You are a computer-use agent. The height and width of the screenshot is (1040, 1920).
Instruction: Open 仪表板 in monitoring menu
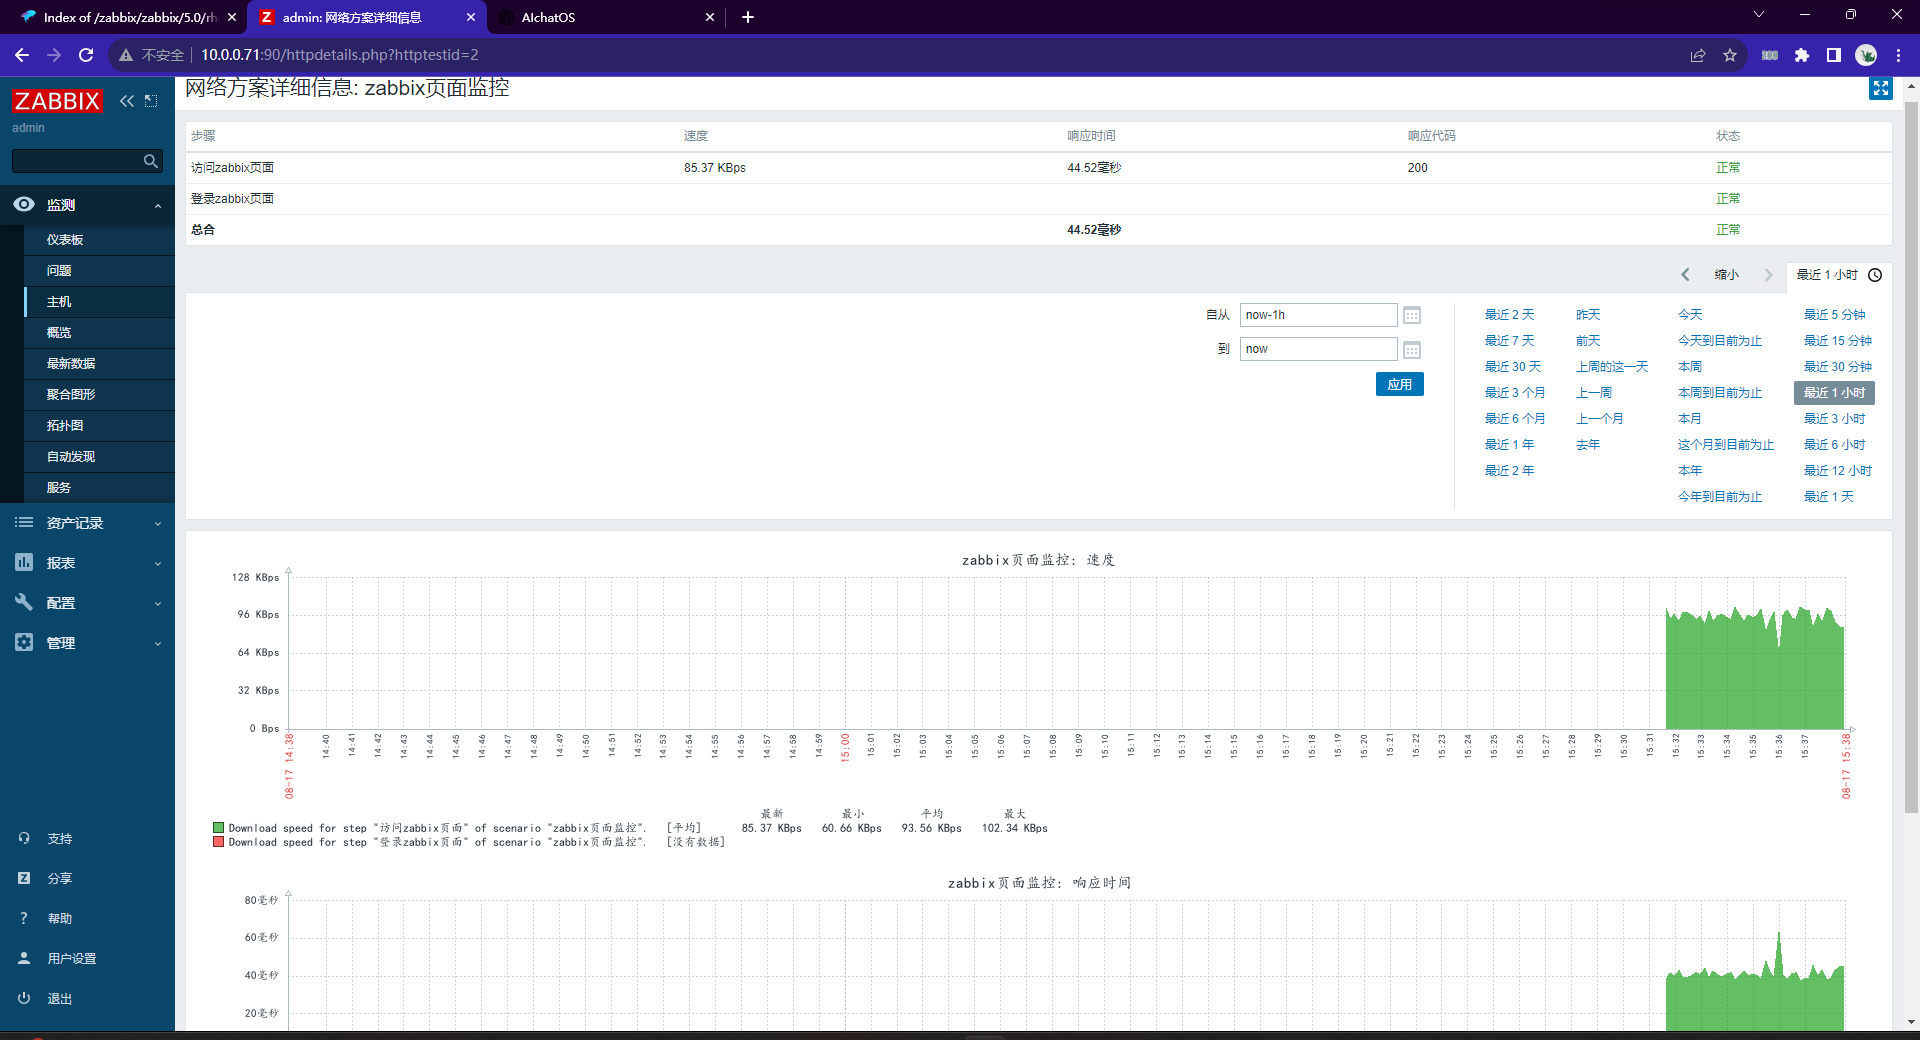(x=65, y=240)
